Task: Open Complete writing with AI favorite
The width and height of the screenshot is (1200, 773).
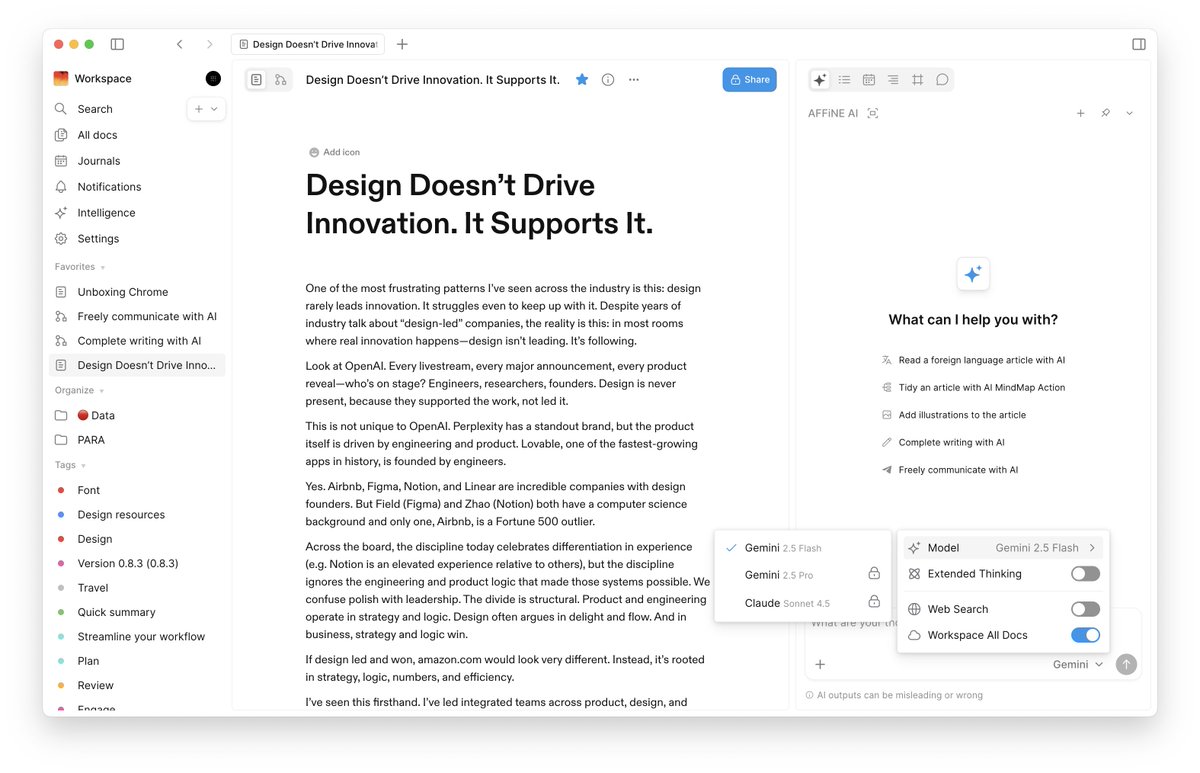Action: click(138, 341)
